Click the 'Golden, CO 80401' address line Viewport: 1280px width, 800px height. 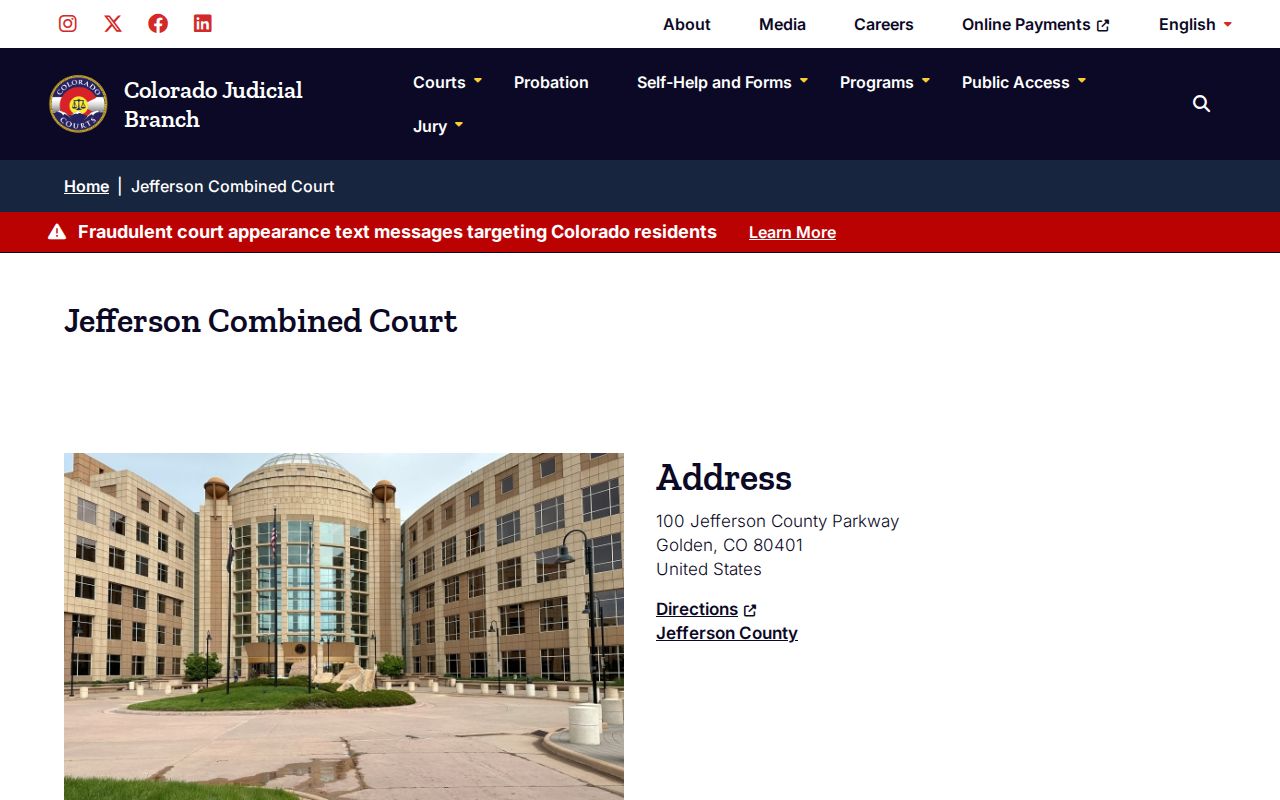pyautogui.click(x=730, y=545)
